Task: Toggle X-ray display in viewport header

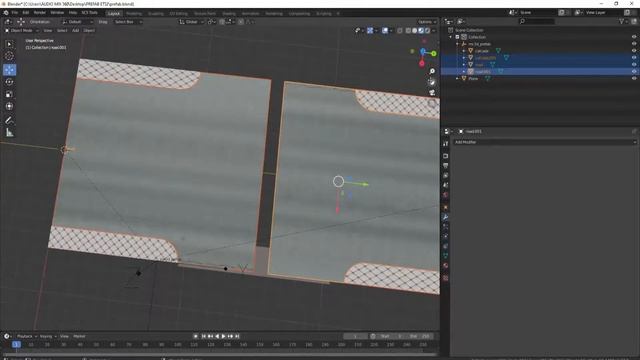Action: tap(400, 31)
